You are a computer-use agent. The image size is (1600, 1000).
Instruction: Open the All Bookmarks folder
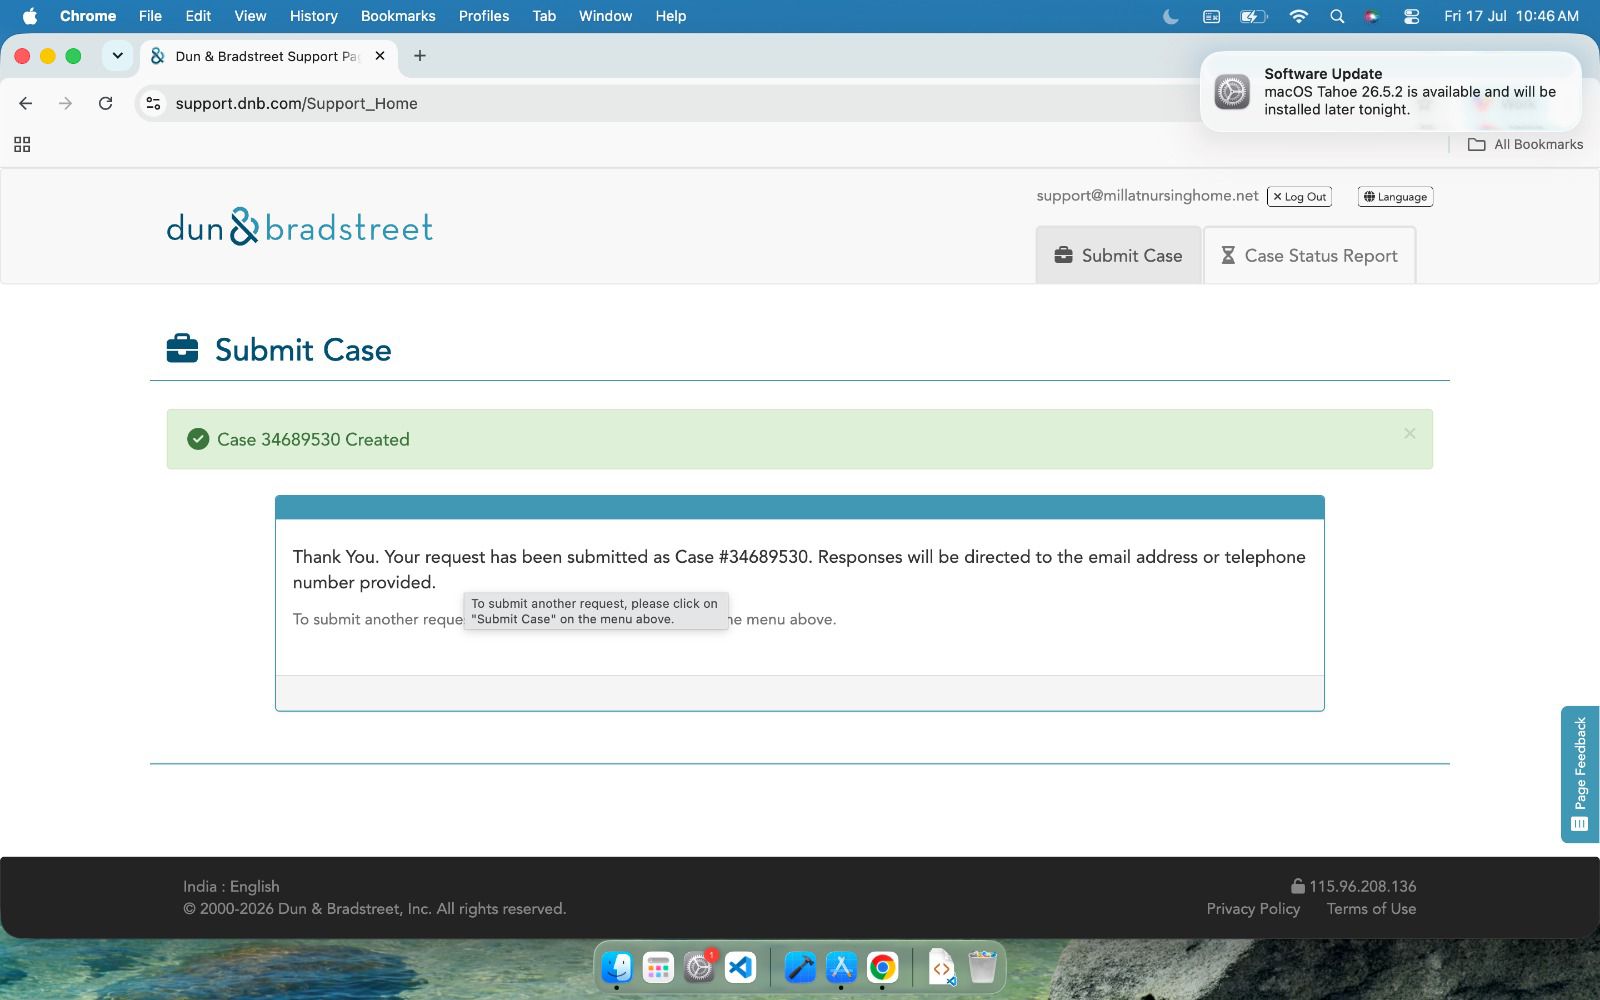pyautogui.click(x=1525, y=145)
